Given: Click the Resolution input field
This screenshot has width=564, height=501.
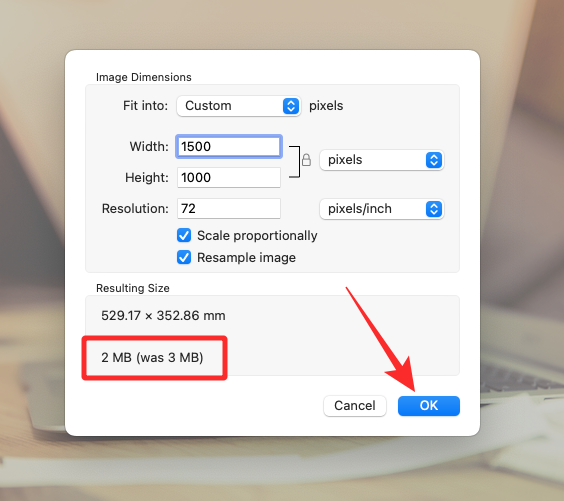Looking at the screenshot, I should tap(229, 209).
